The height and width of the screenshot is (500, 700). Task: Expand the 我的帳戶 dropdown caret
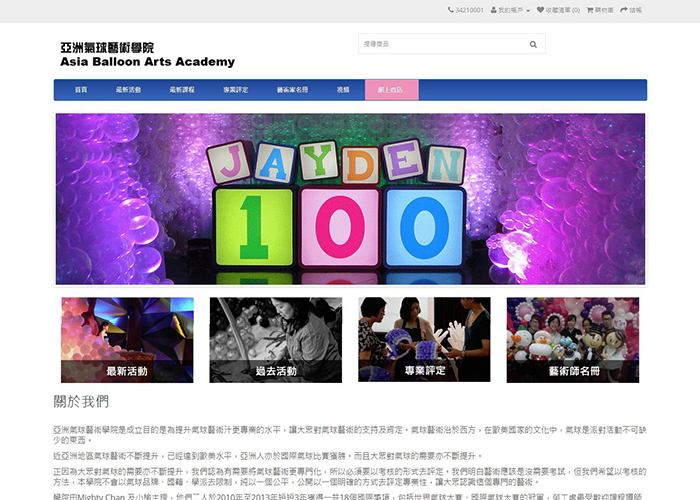527,9
